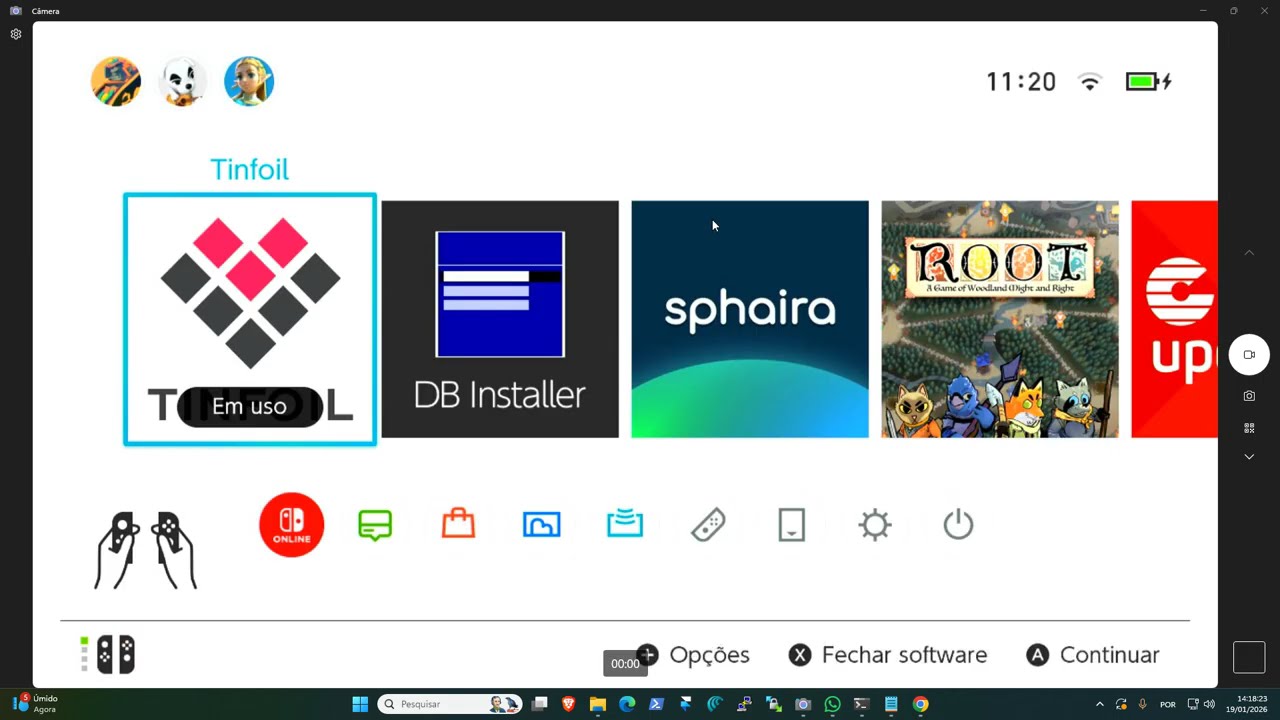Switch to QR code scan mode

[x=1249, y=428]
